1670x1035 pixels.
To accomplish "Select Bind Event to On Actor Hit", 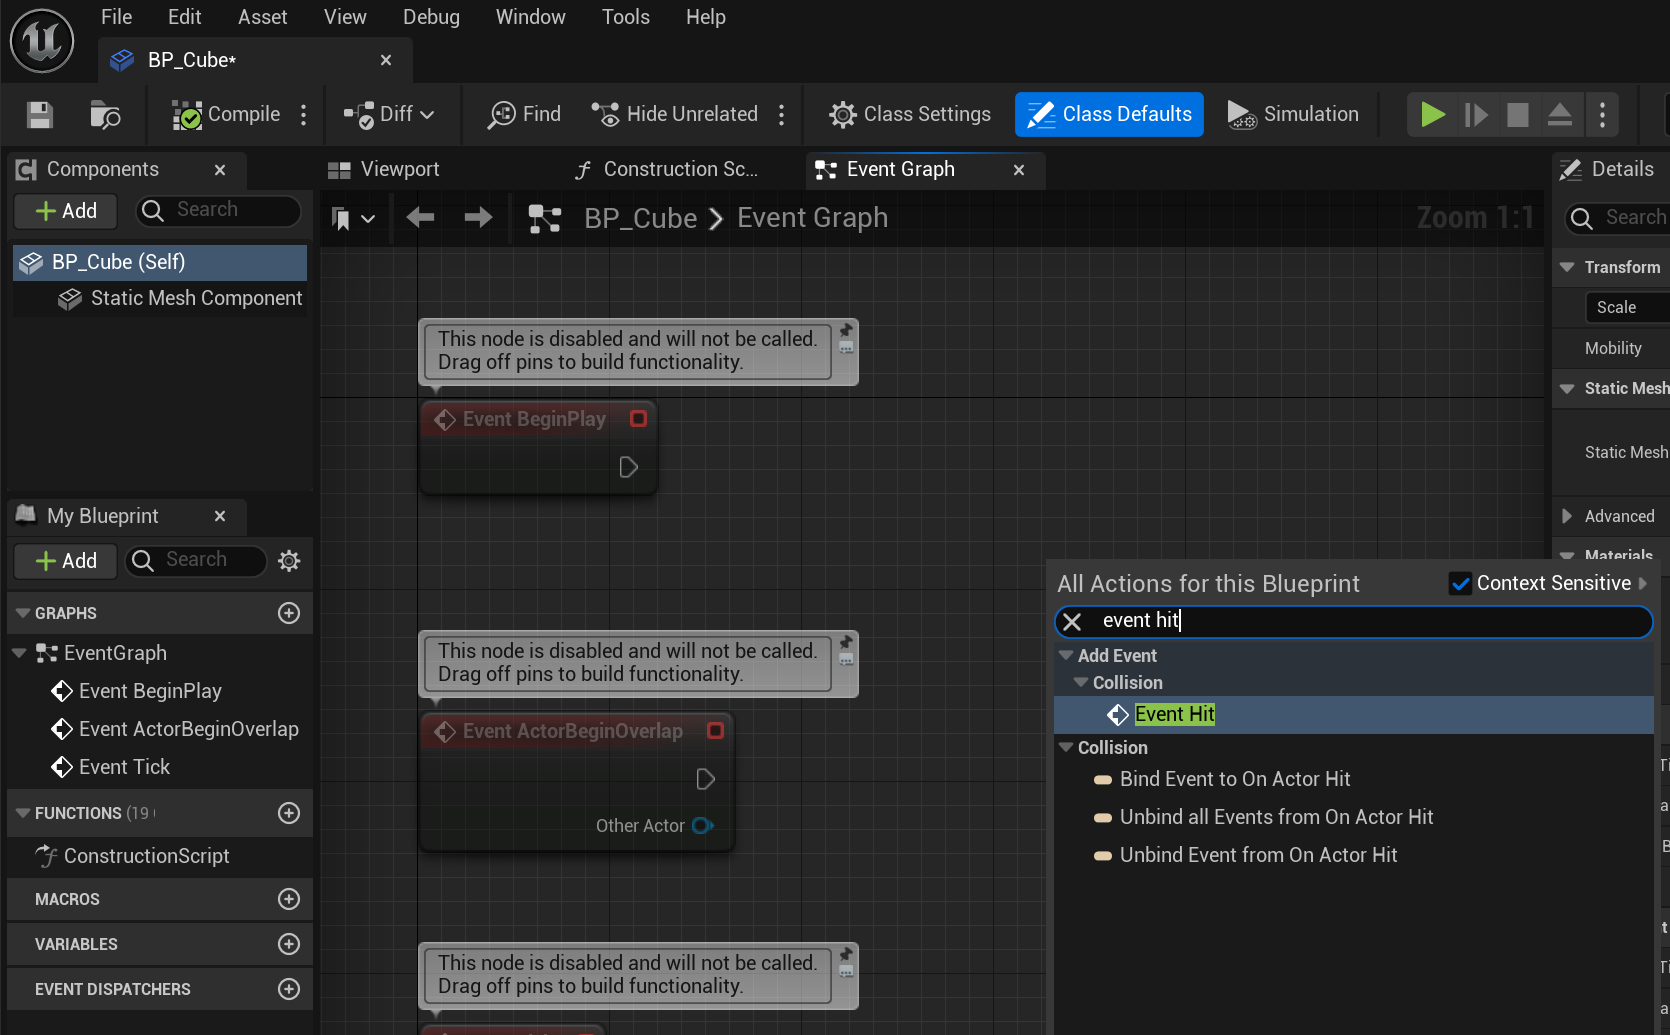I will click(x=1235, y=779).
